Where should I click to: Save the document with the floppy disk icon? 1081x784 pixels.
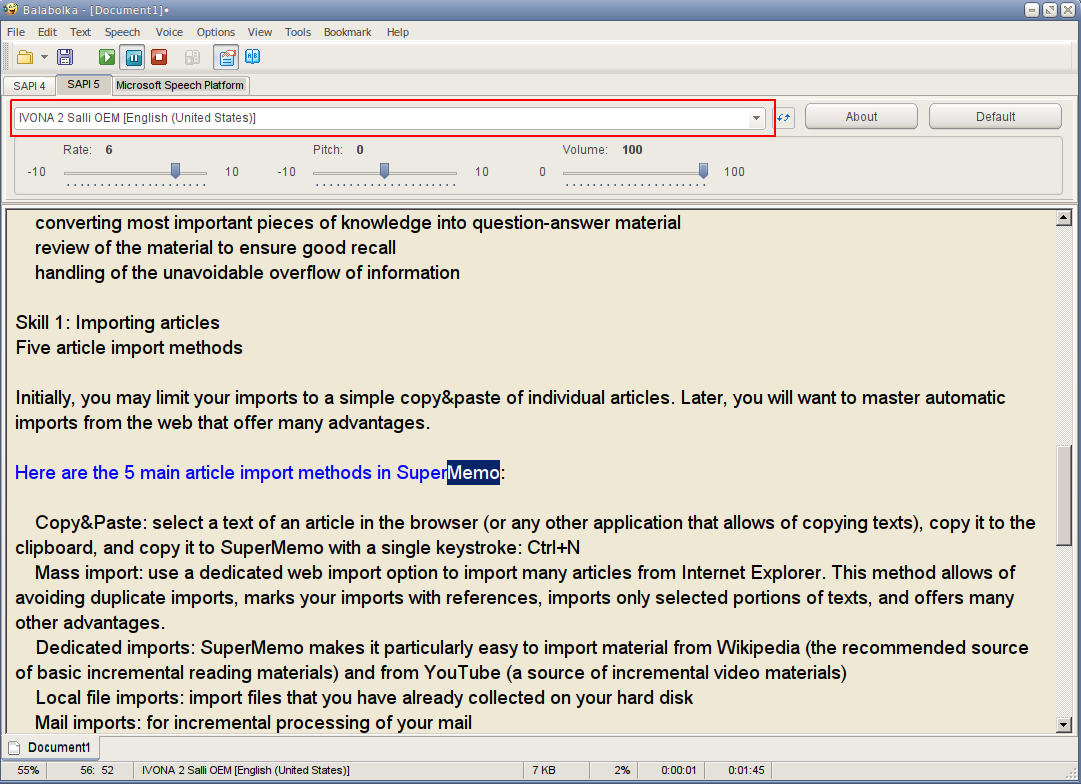tap(65, 57)
